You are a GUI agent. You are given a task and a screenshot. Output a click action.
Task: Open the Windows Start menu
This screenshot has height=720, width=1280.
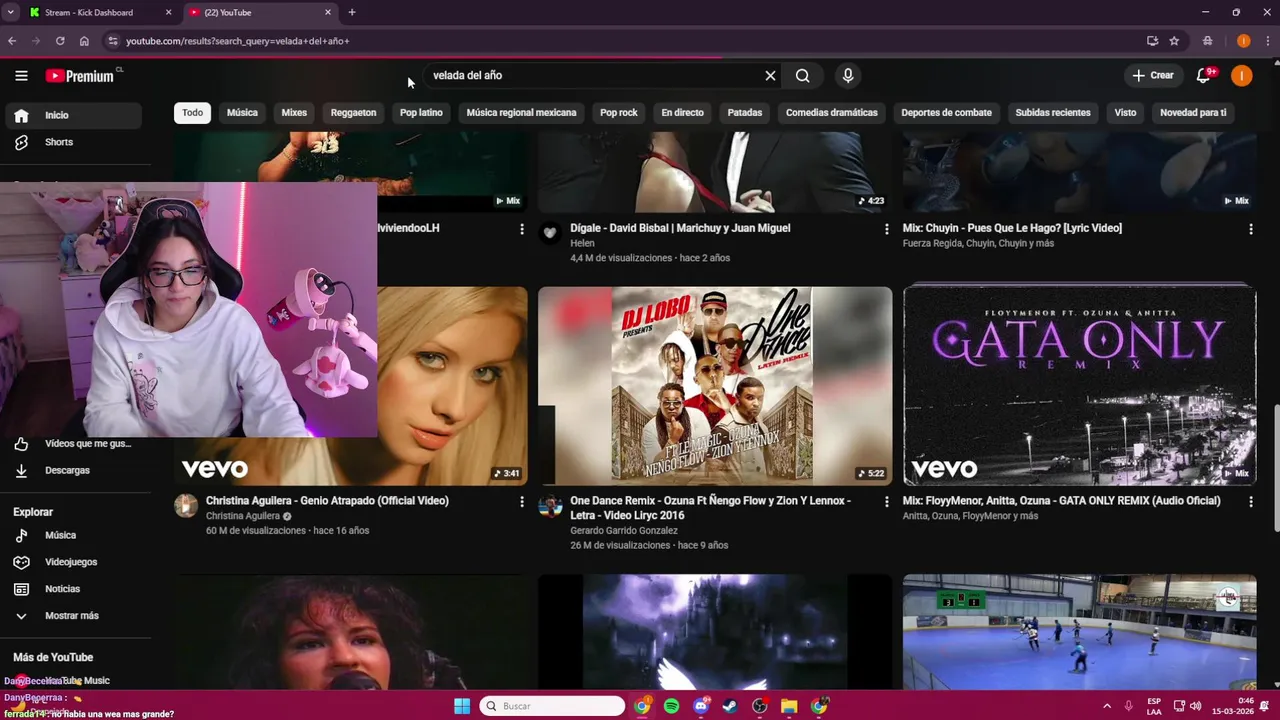462,706
